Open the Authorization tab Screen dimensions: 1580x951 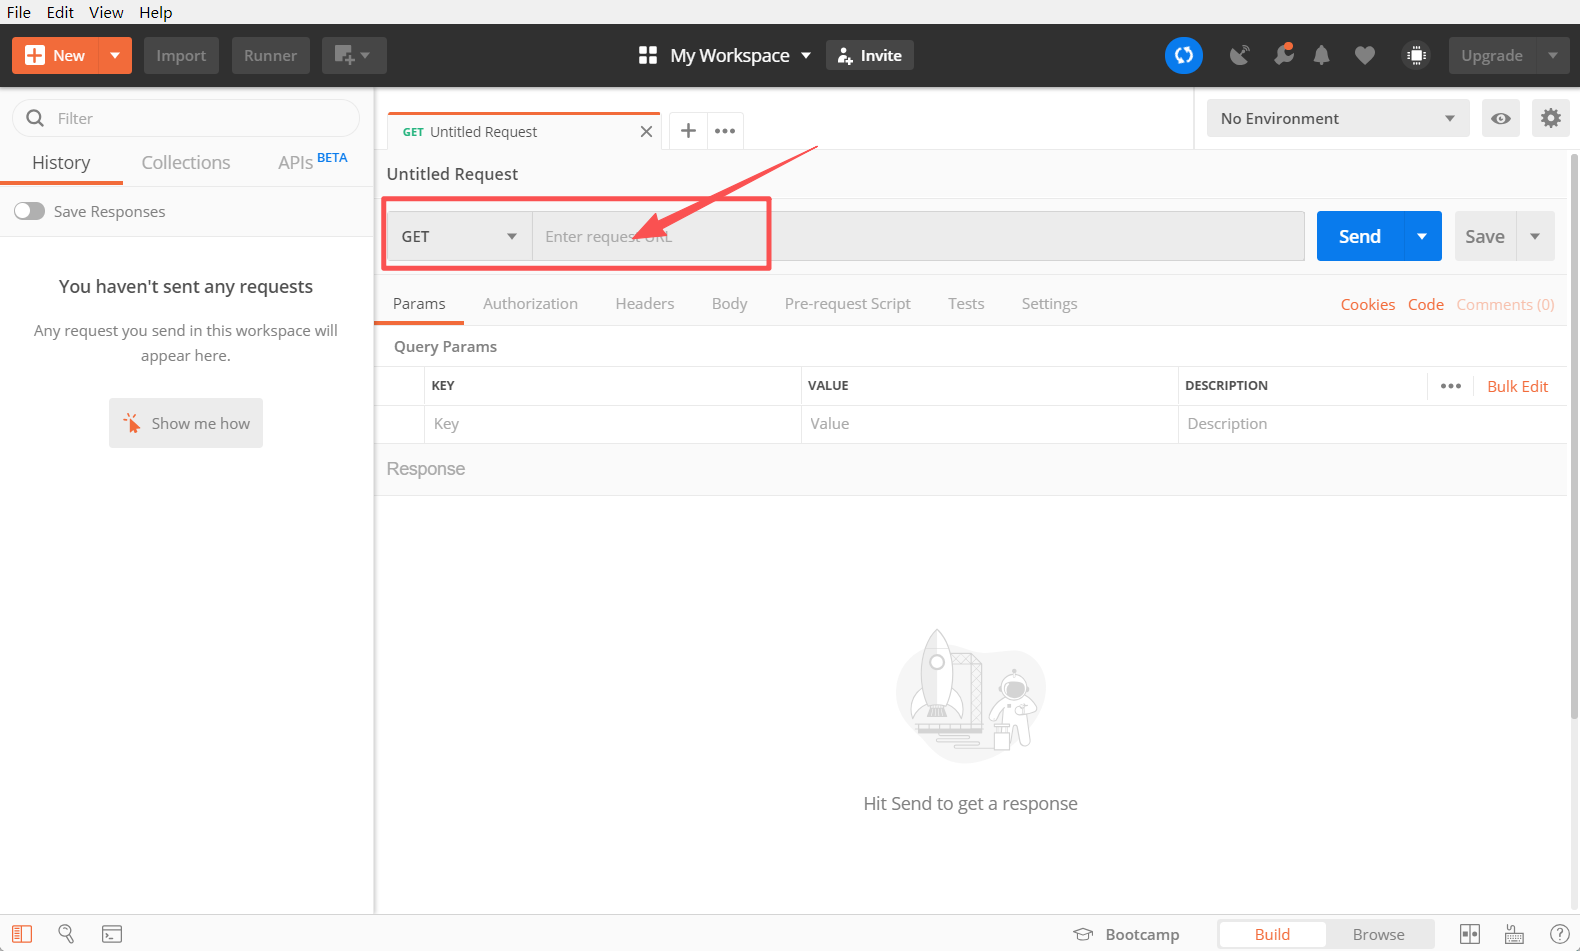[x=530, y=303]
